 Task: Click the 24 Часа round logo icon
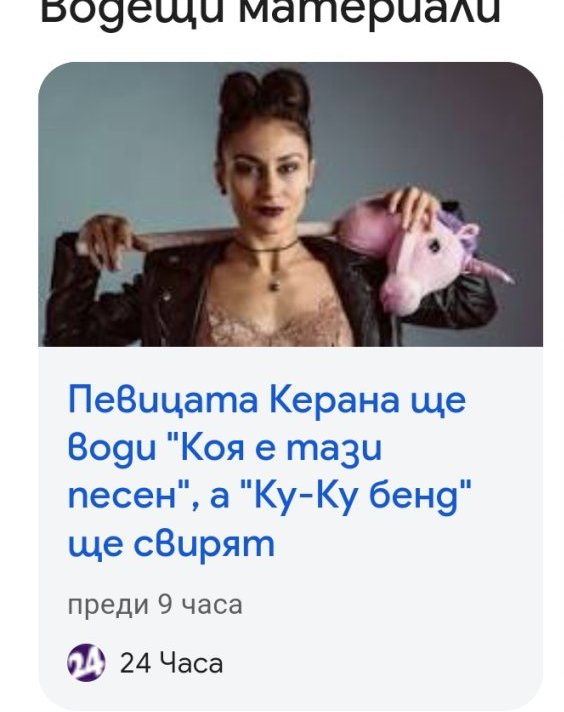86,663
